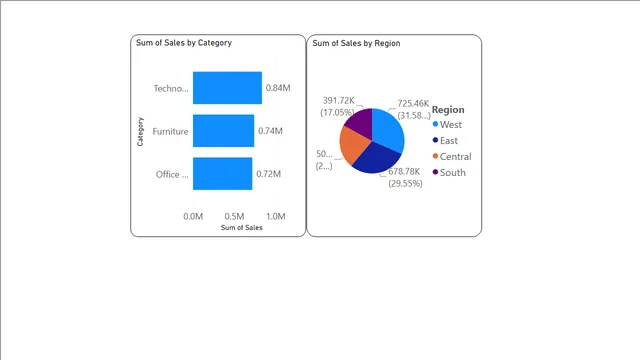Click the 'Techno...' category axis label
640x360 pixels.
171,88
